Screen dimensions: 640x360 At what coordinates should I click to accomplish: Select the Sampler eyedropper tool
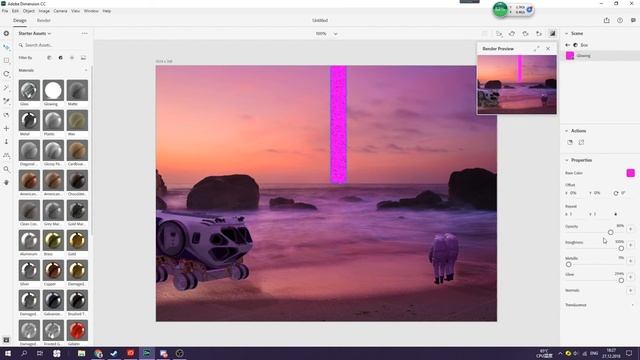[6, 101]
